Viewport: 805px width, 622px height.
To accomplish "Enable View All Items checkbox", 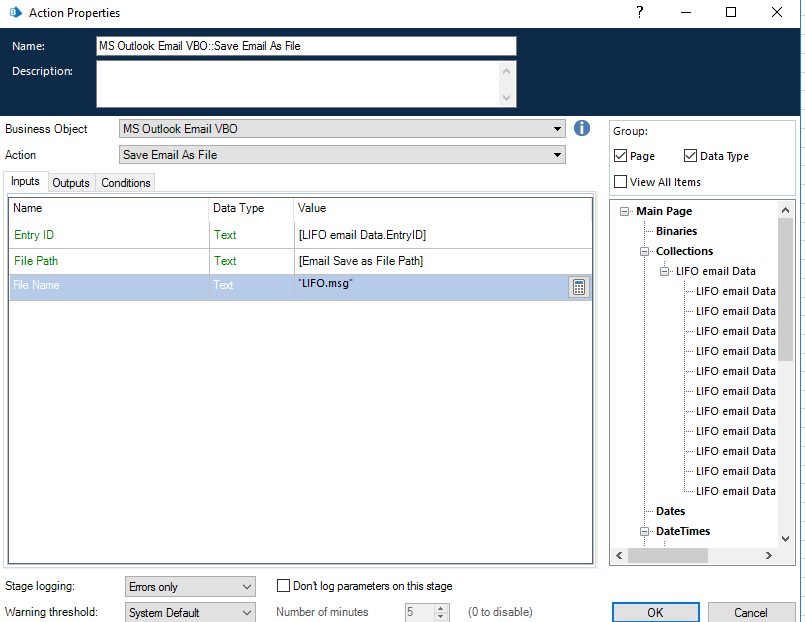I will (x=621, y=182).
